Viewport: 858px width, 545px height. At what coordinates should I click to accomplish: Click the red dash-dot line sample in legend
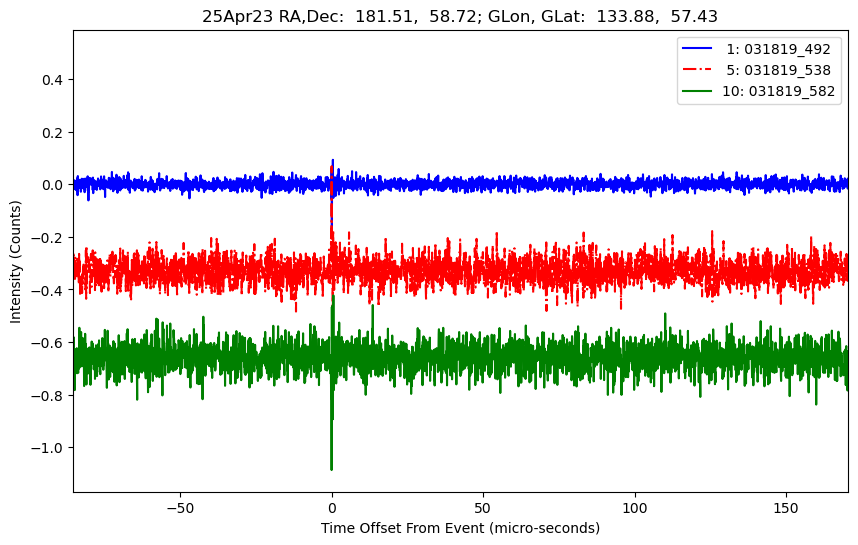(697, 69)
